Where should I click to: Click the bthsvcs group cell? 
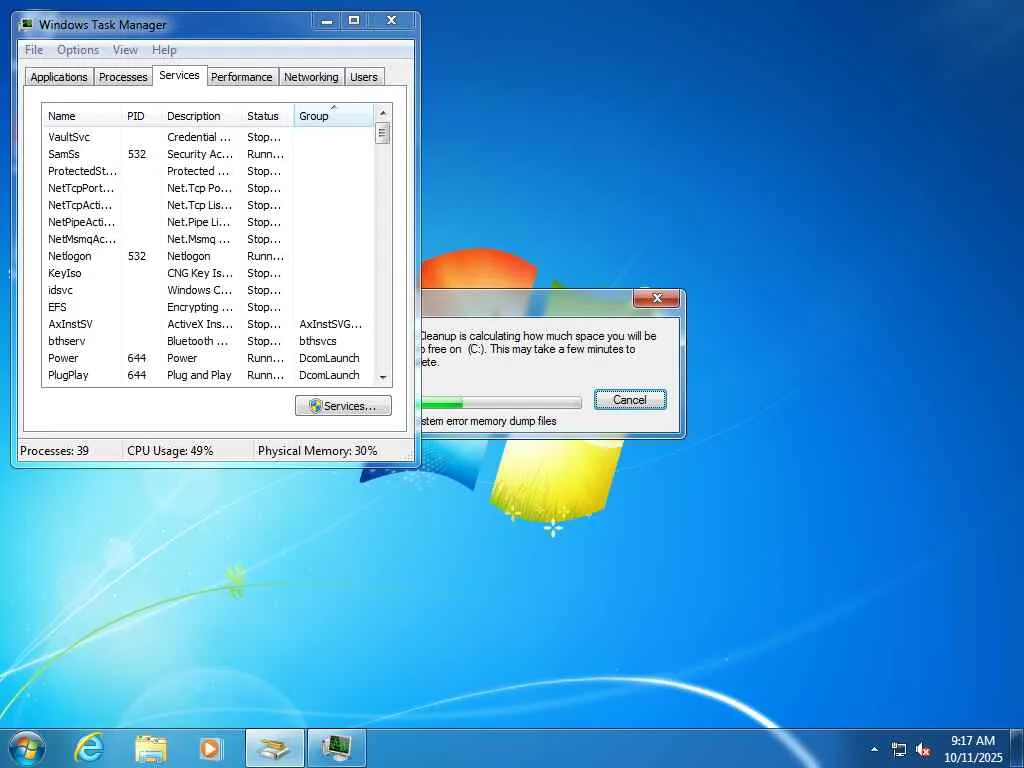pos(317,341)
